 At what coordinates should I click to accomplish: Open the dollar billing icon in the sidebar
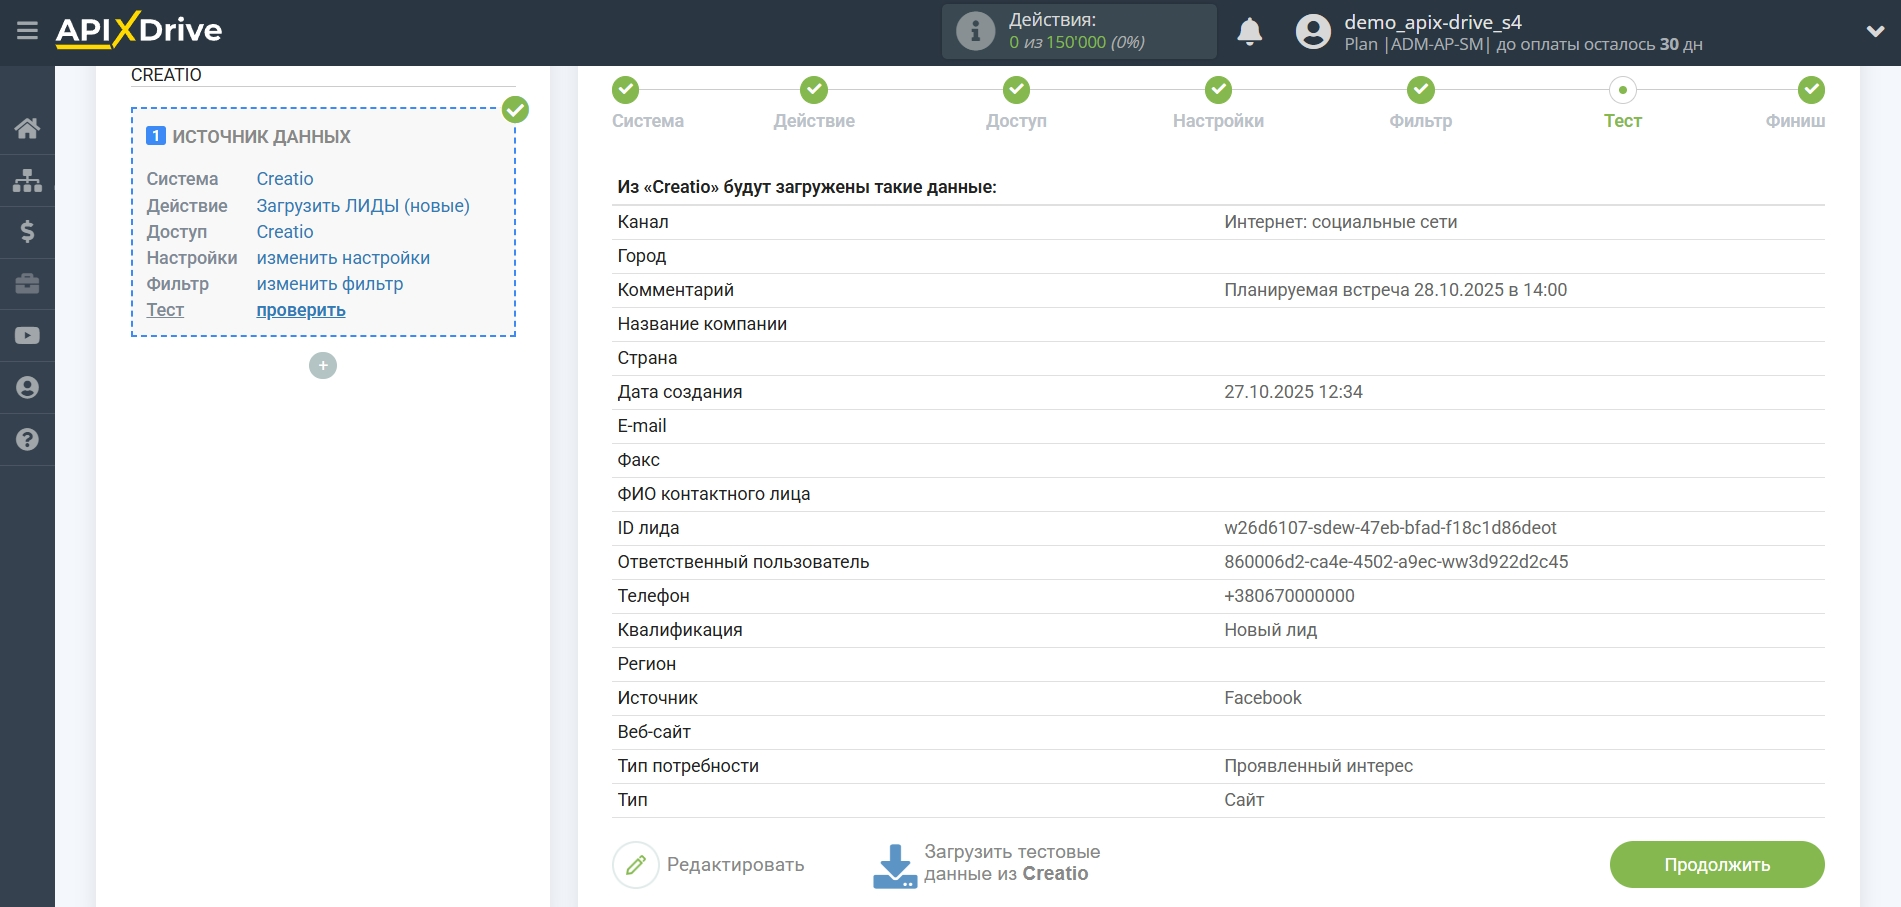tap(27, 232)
